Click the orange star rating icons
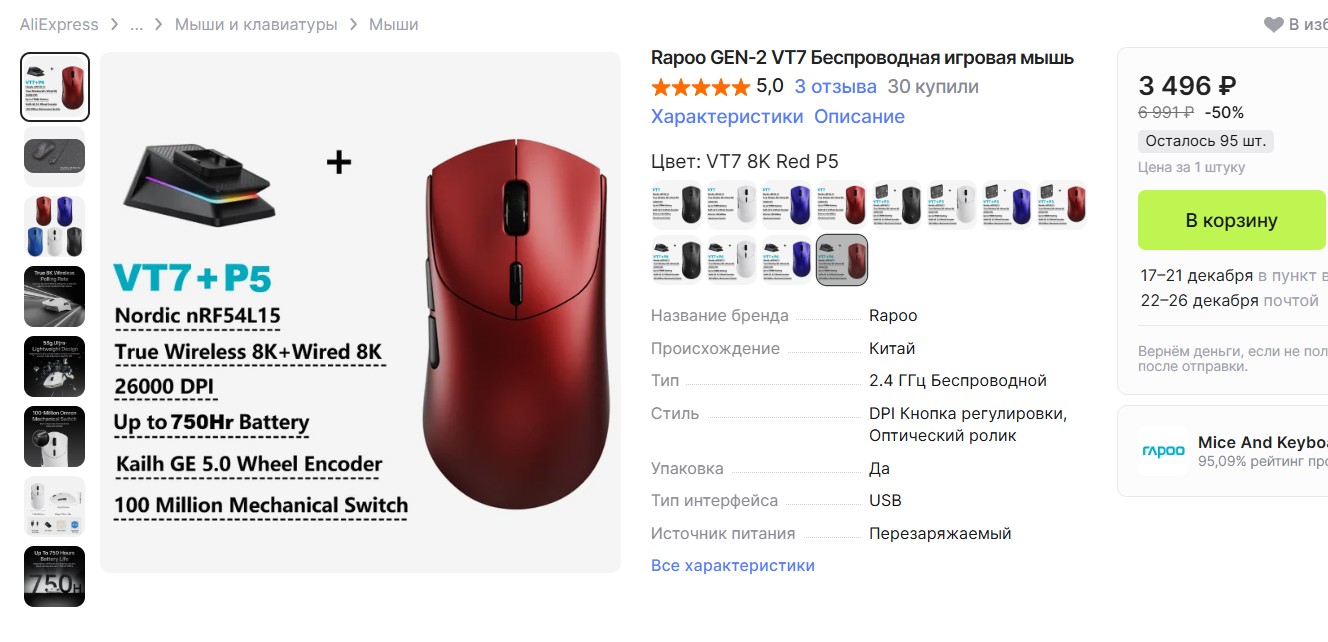This screenshot has width=1328, height=642. [x=700, y=87]
